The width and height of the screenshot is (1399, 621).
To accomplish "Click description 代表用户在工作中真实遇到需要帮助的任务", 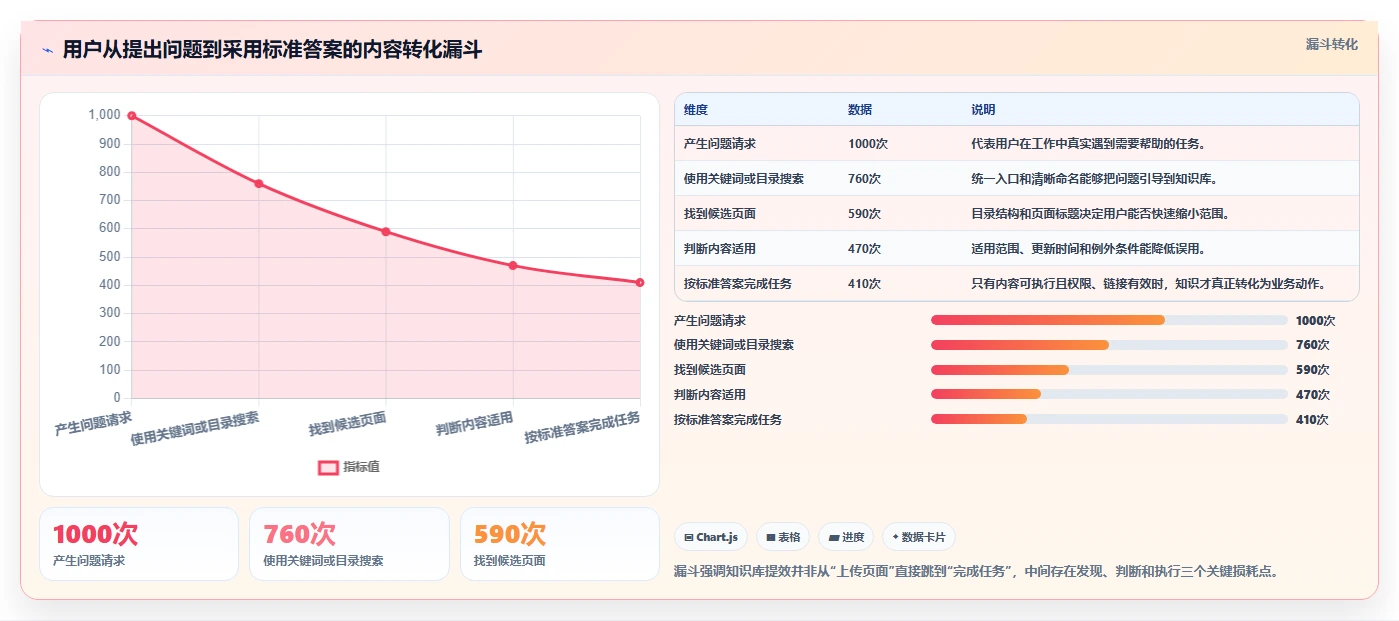I will 1089,144.
